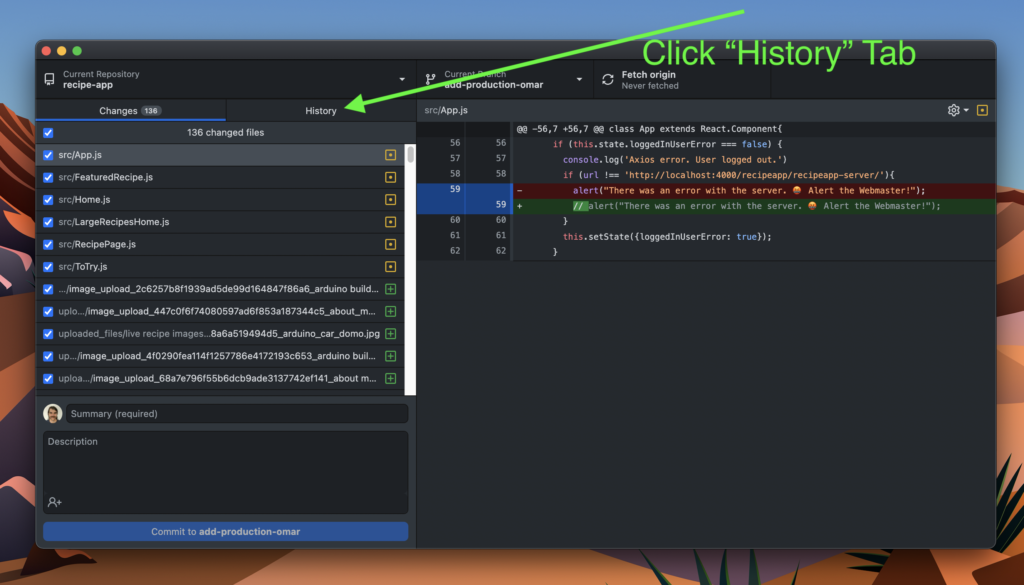Click the branch icon near add-production-omar
The width and height of the screenshot is (1024, 585).
tap(429, 79)
